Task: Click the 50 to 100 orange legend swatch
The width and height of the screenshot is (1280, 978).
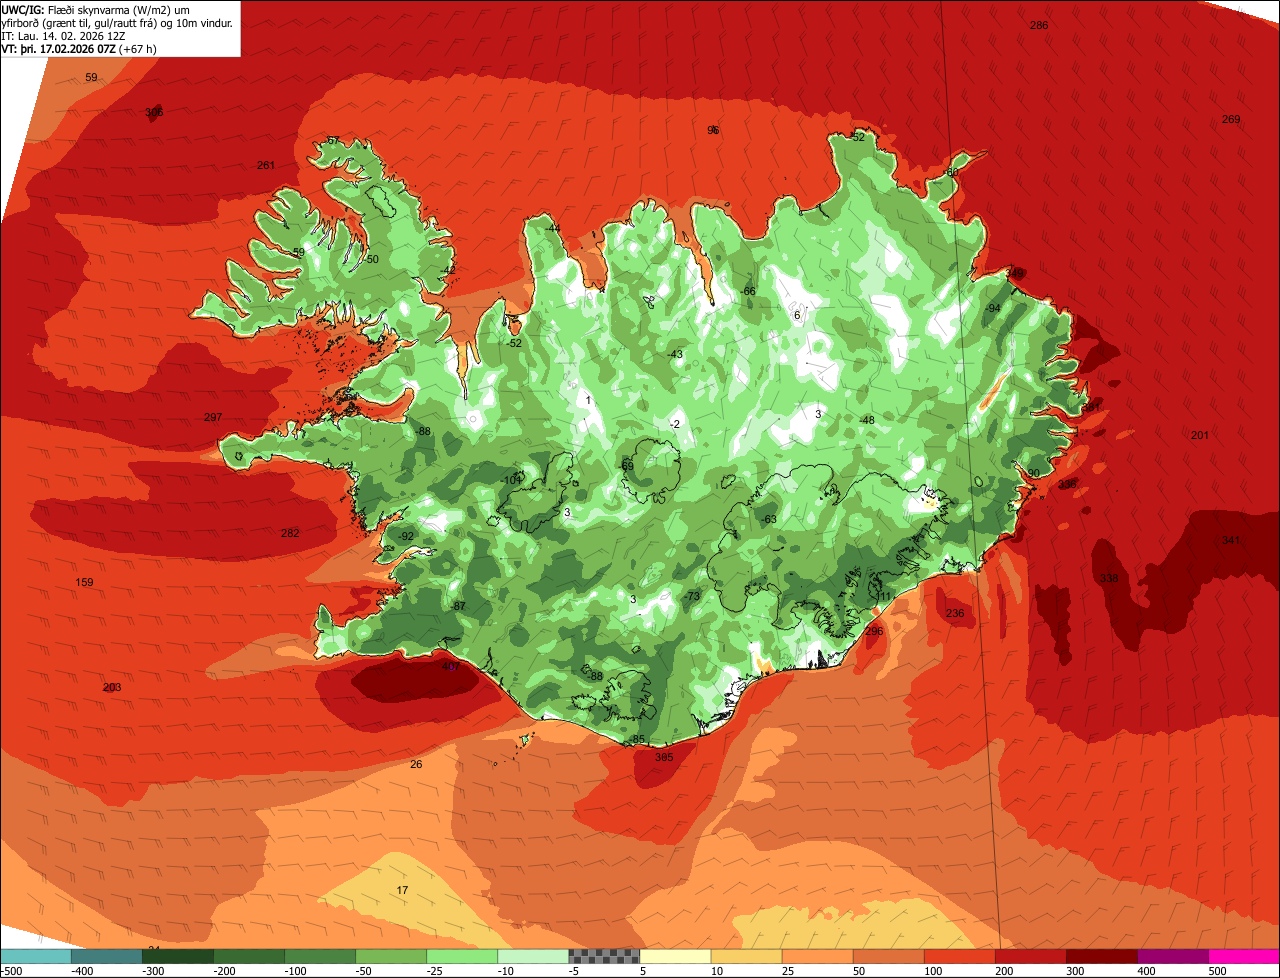Action: 888,956
